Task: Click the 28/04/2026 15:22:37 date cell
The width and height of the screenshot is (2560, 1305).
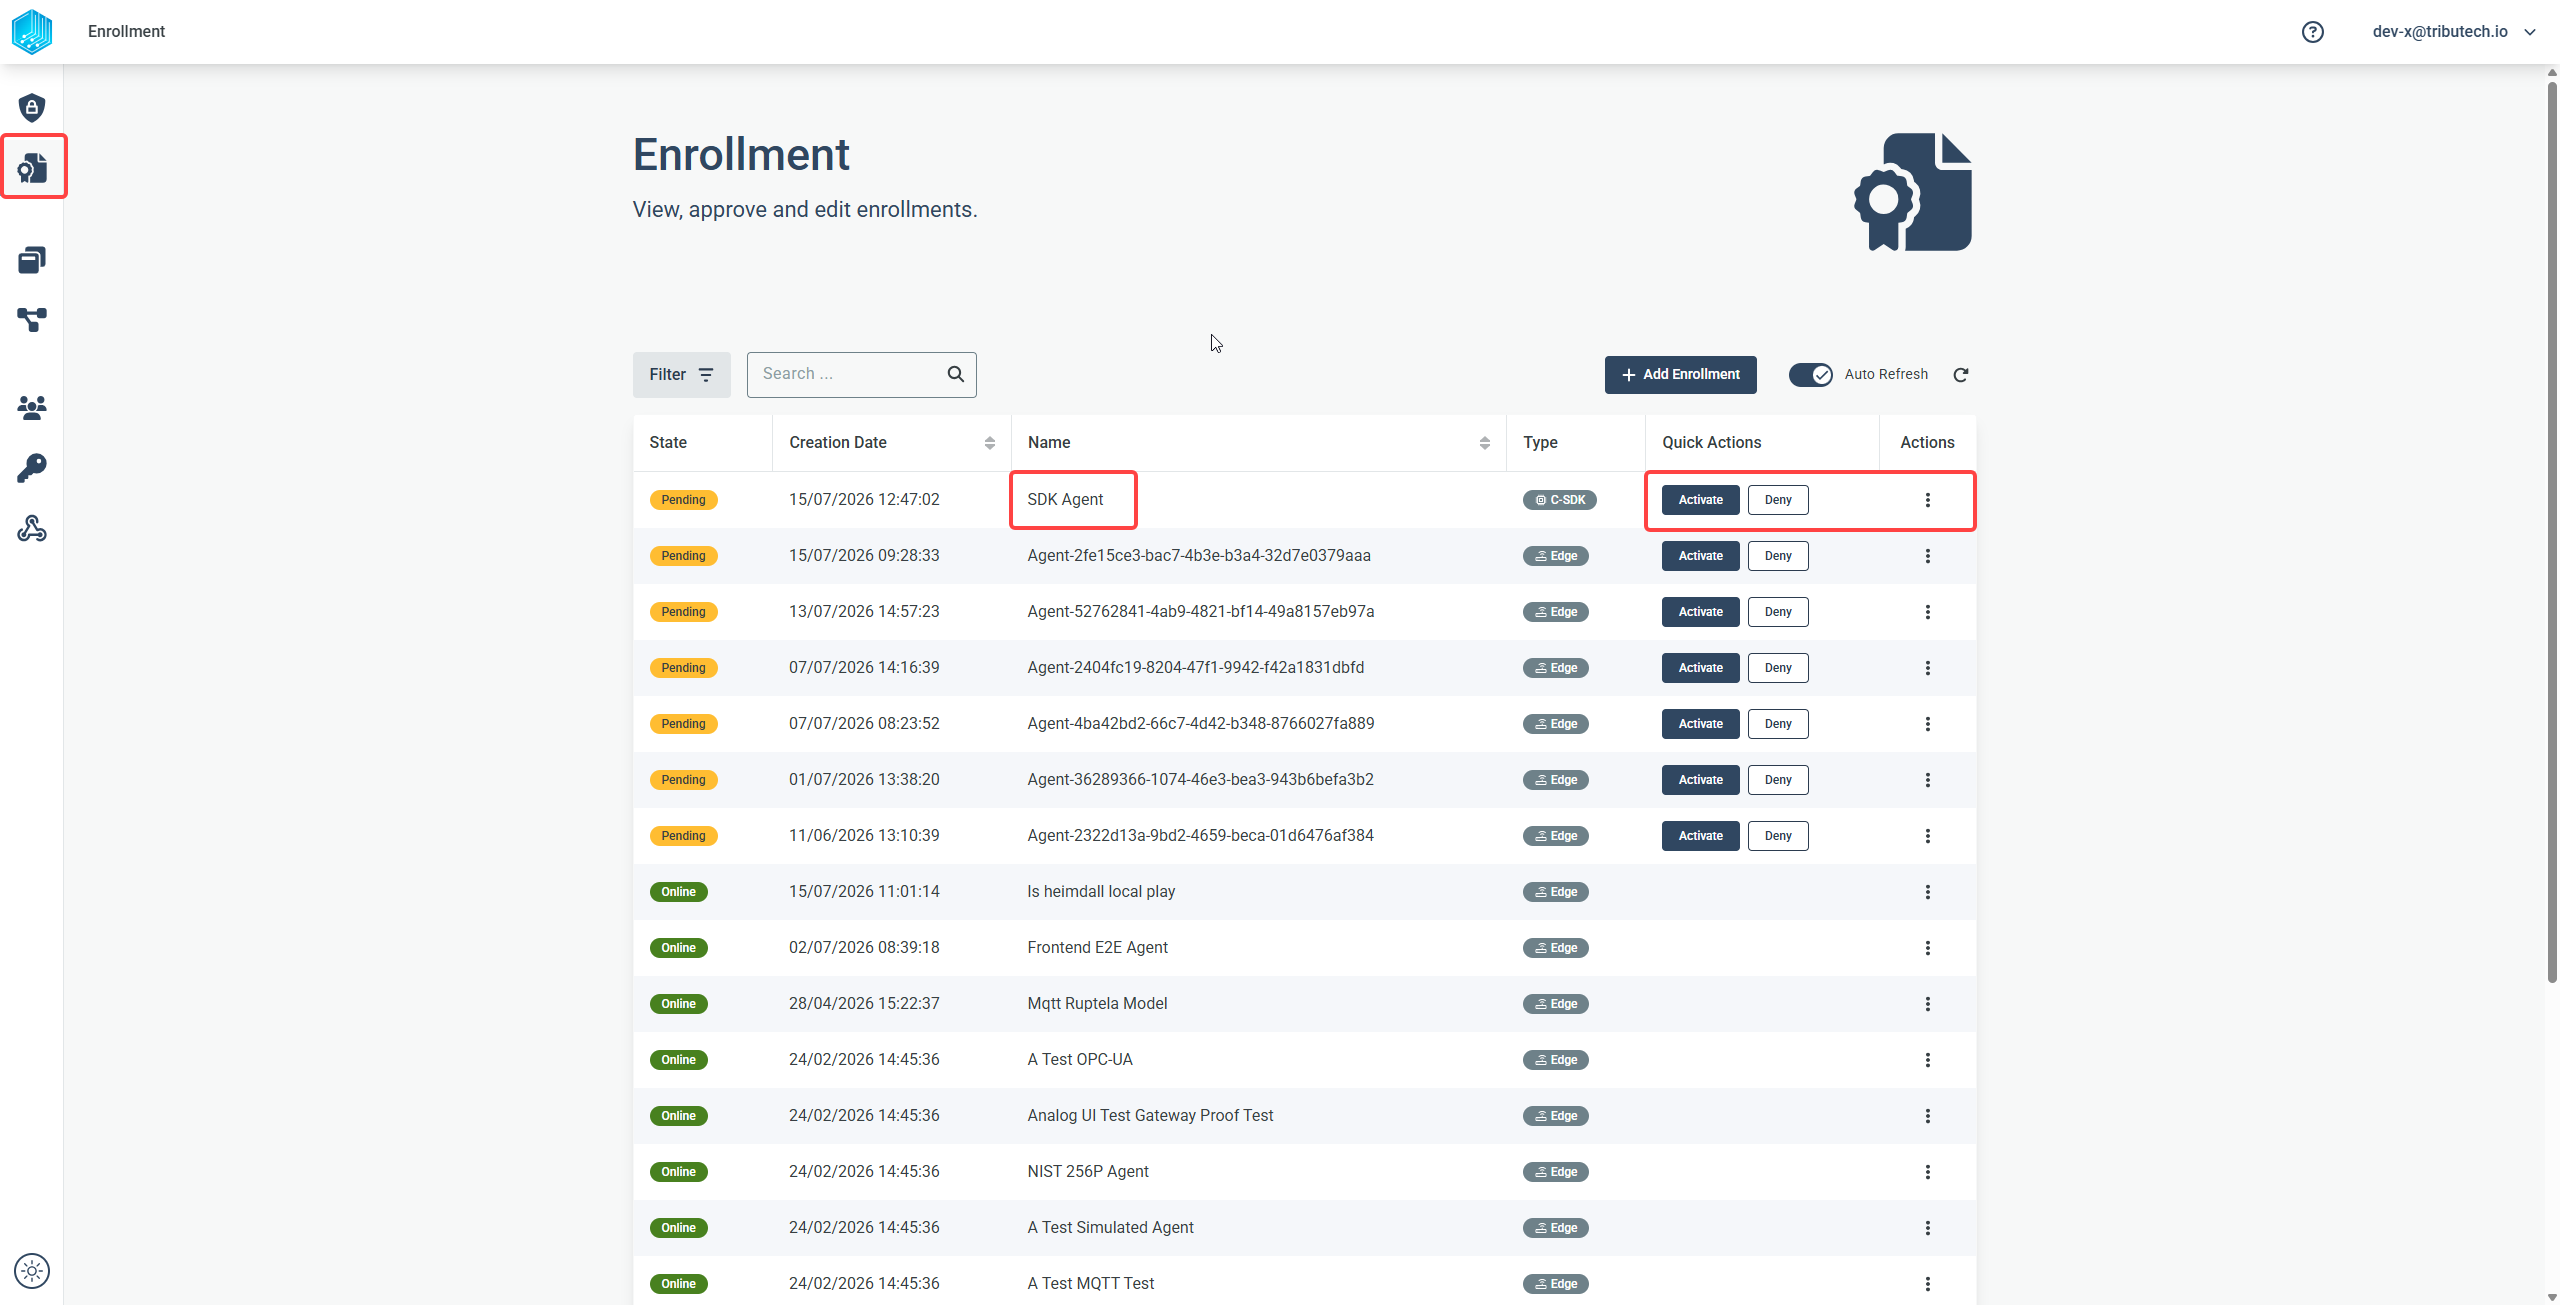Action: pos(864,1004)
